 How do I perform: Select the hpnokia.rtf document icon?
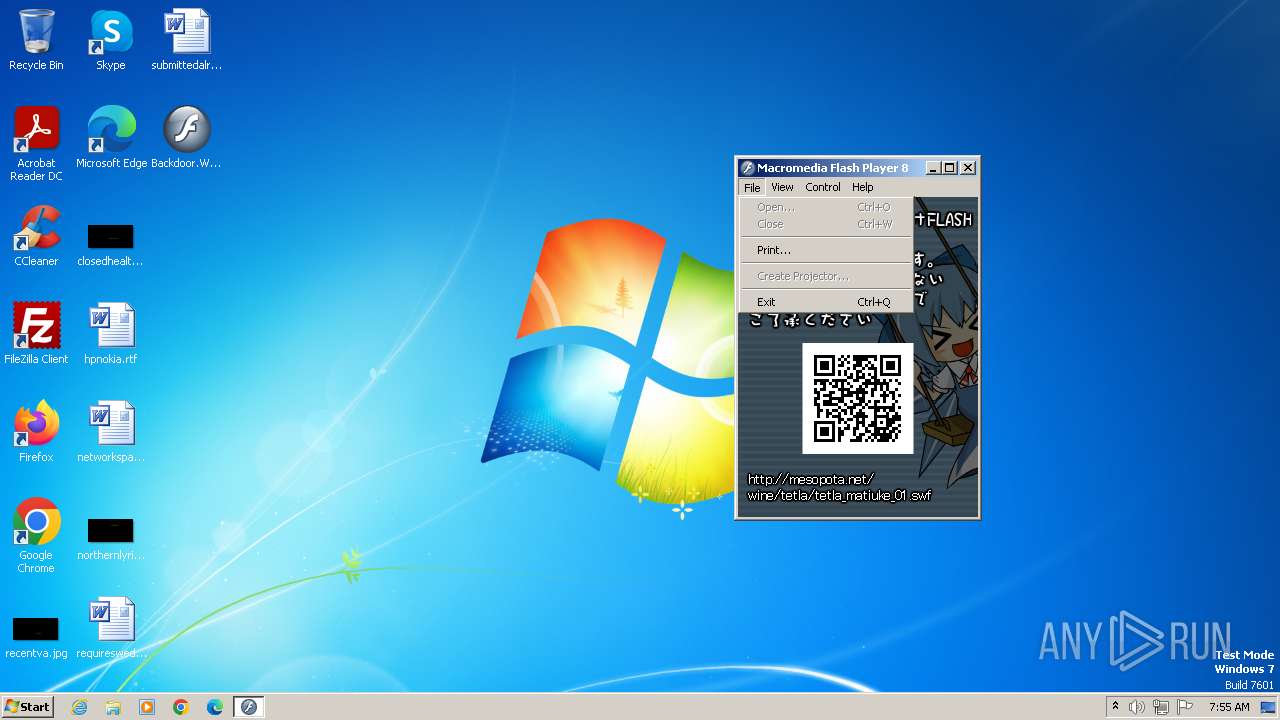(110, 333)
